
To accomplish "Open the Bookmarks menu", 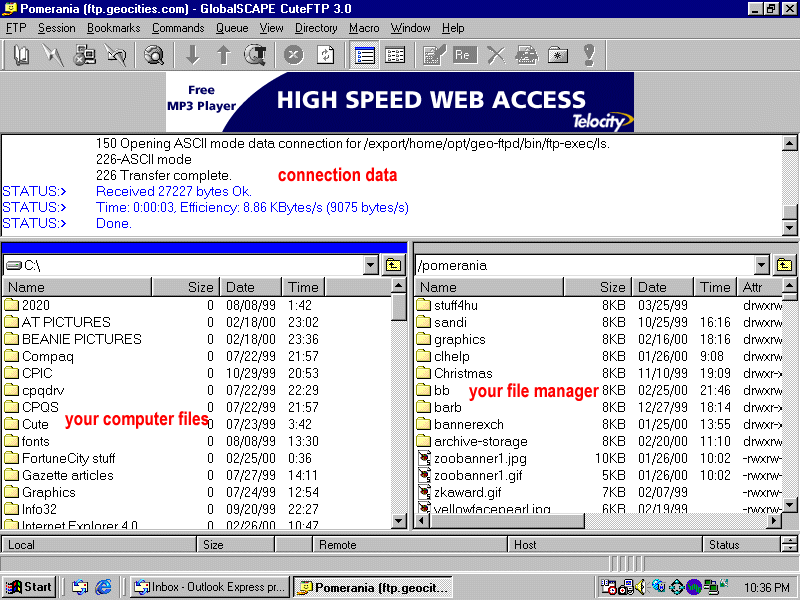I will coord(113,28).
